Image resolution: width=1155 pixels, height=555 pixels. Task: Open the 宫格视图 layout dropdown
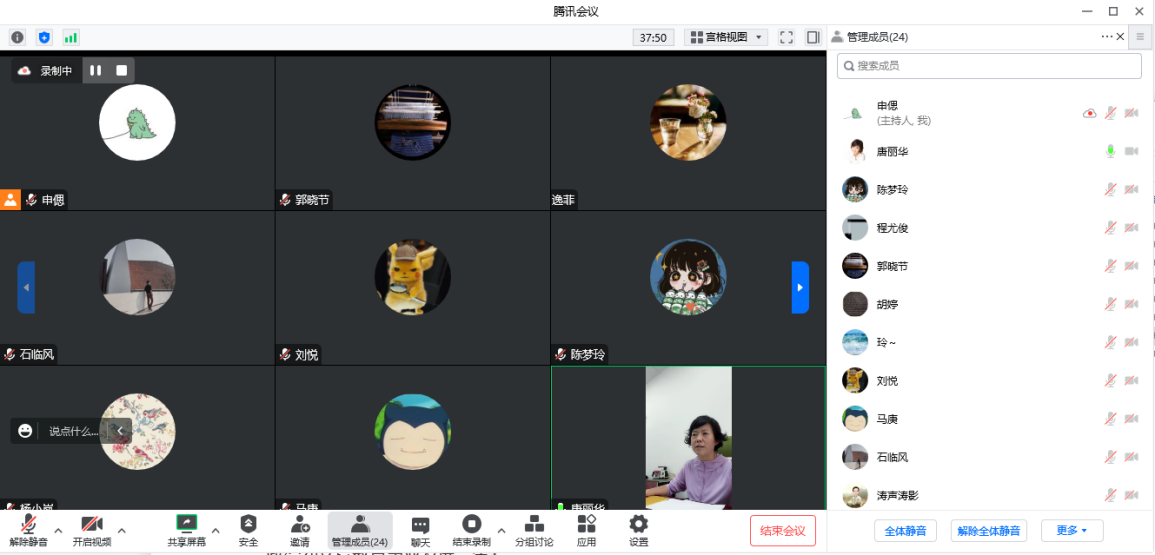[x=726, y=37]
